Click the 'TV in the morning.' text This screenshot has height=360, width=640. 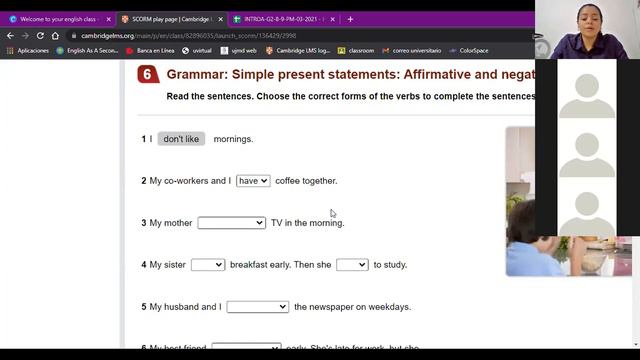click(307, 223)
